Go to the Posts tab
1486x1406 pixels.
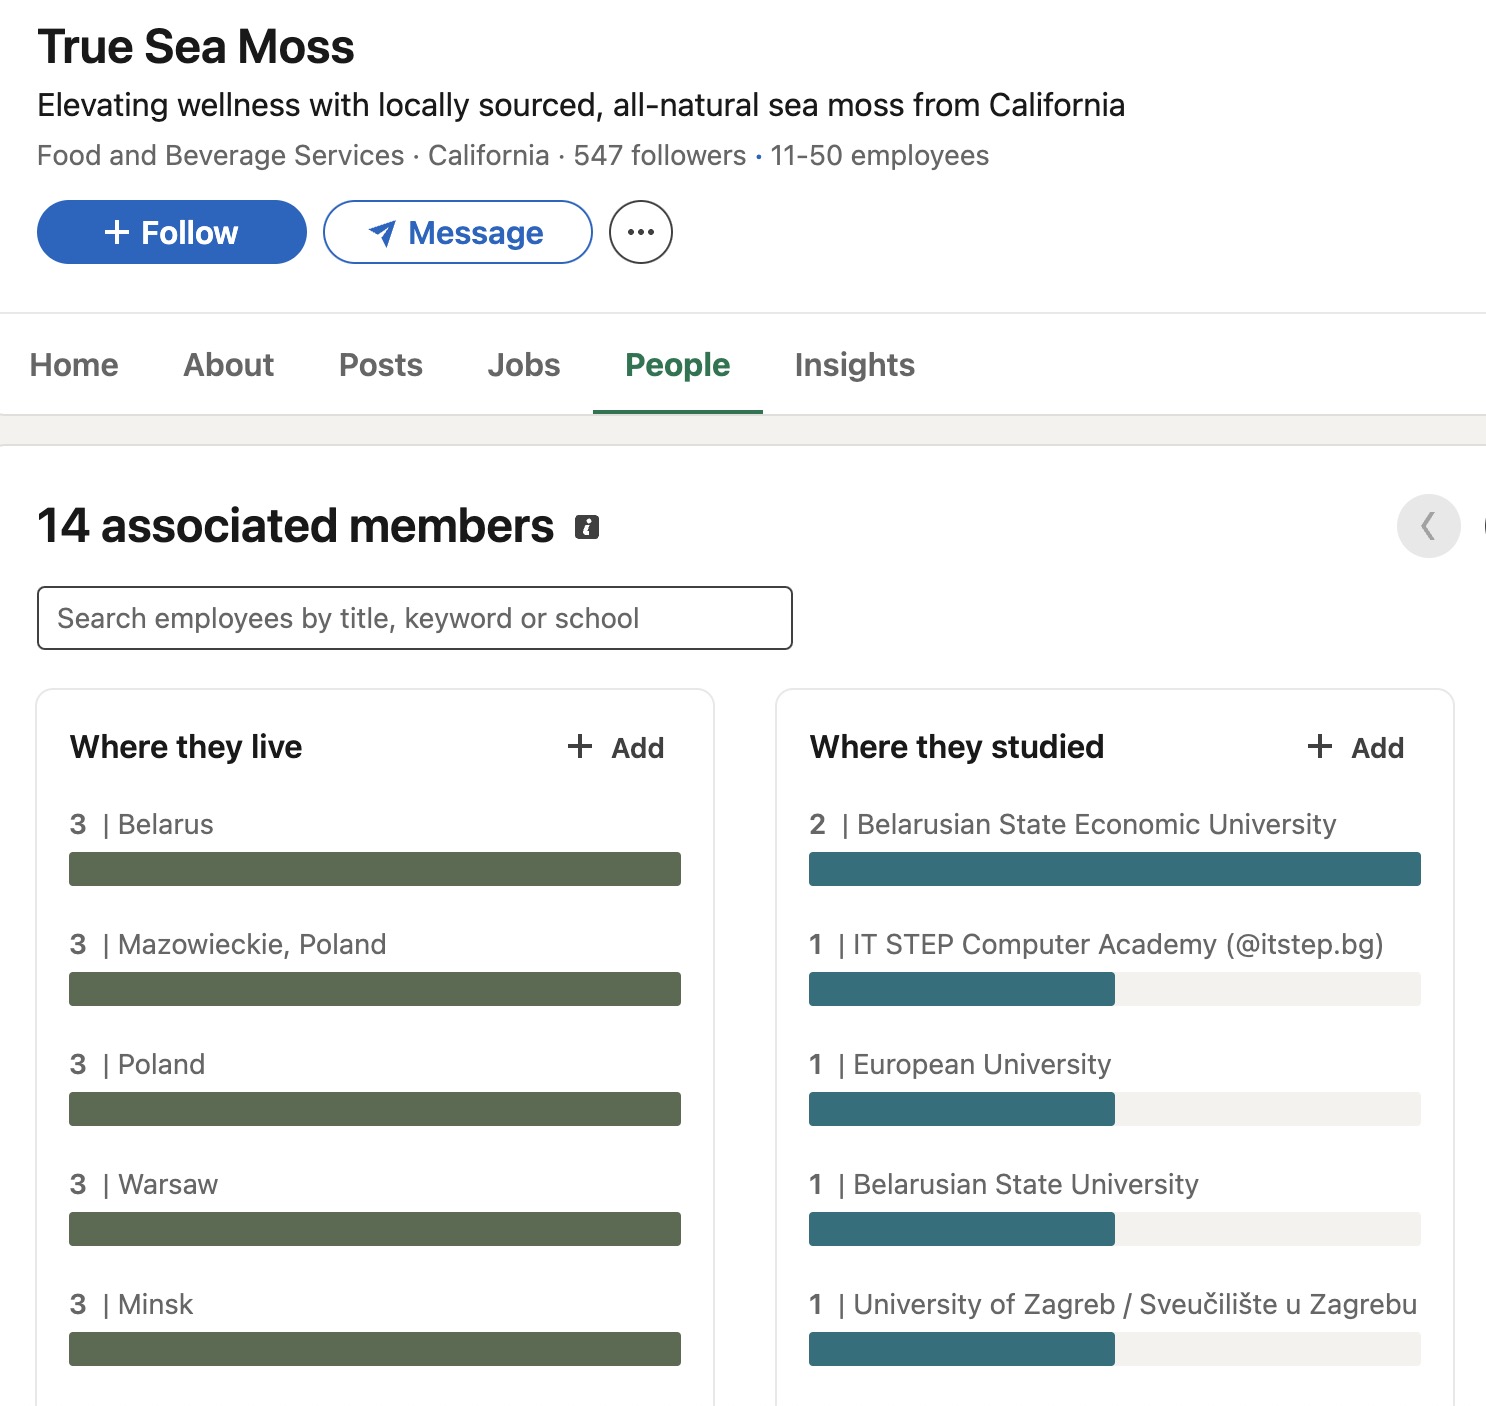[x=381, y=365]
